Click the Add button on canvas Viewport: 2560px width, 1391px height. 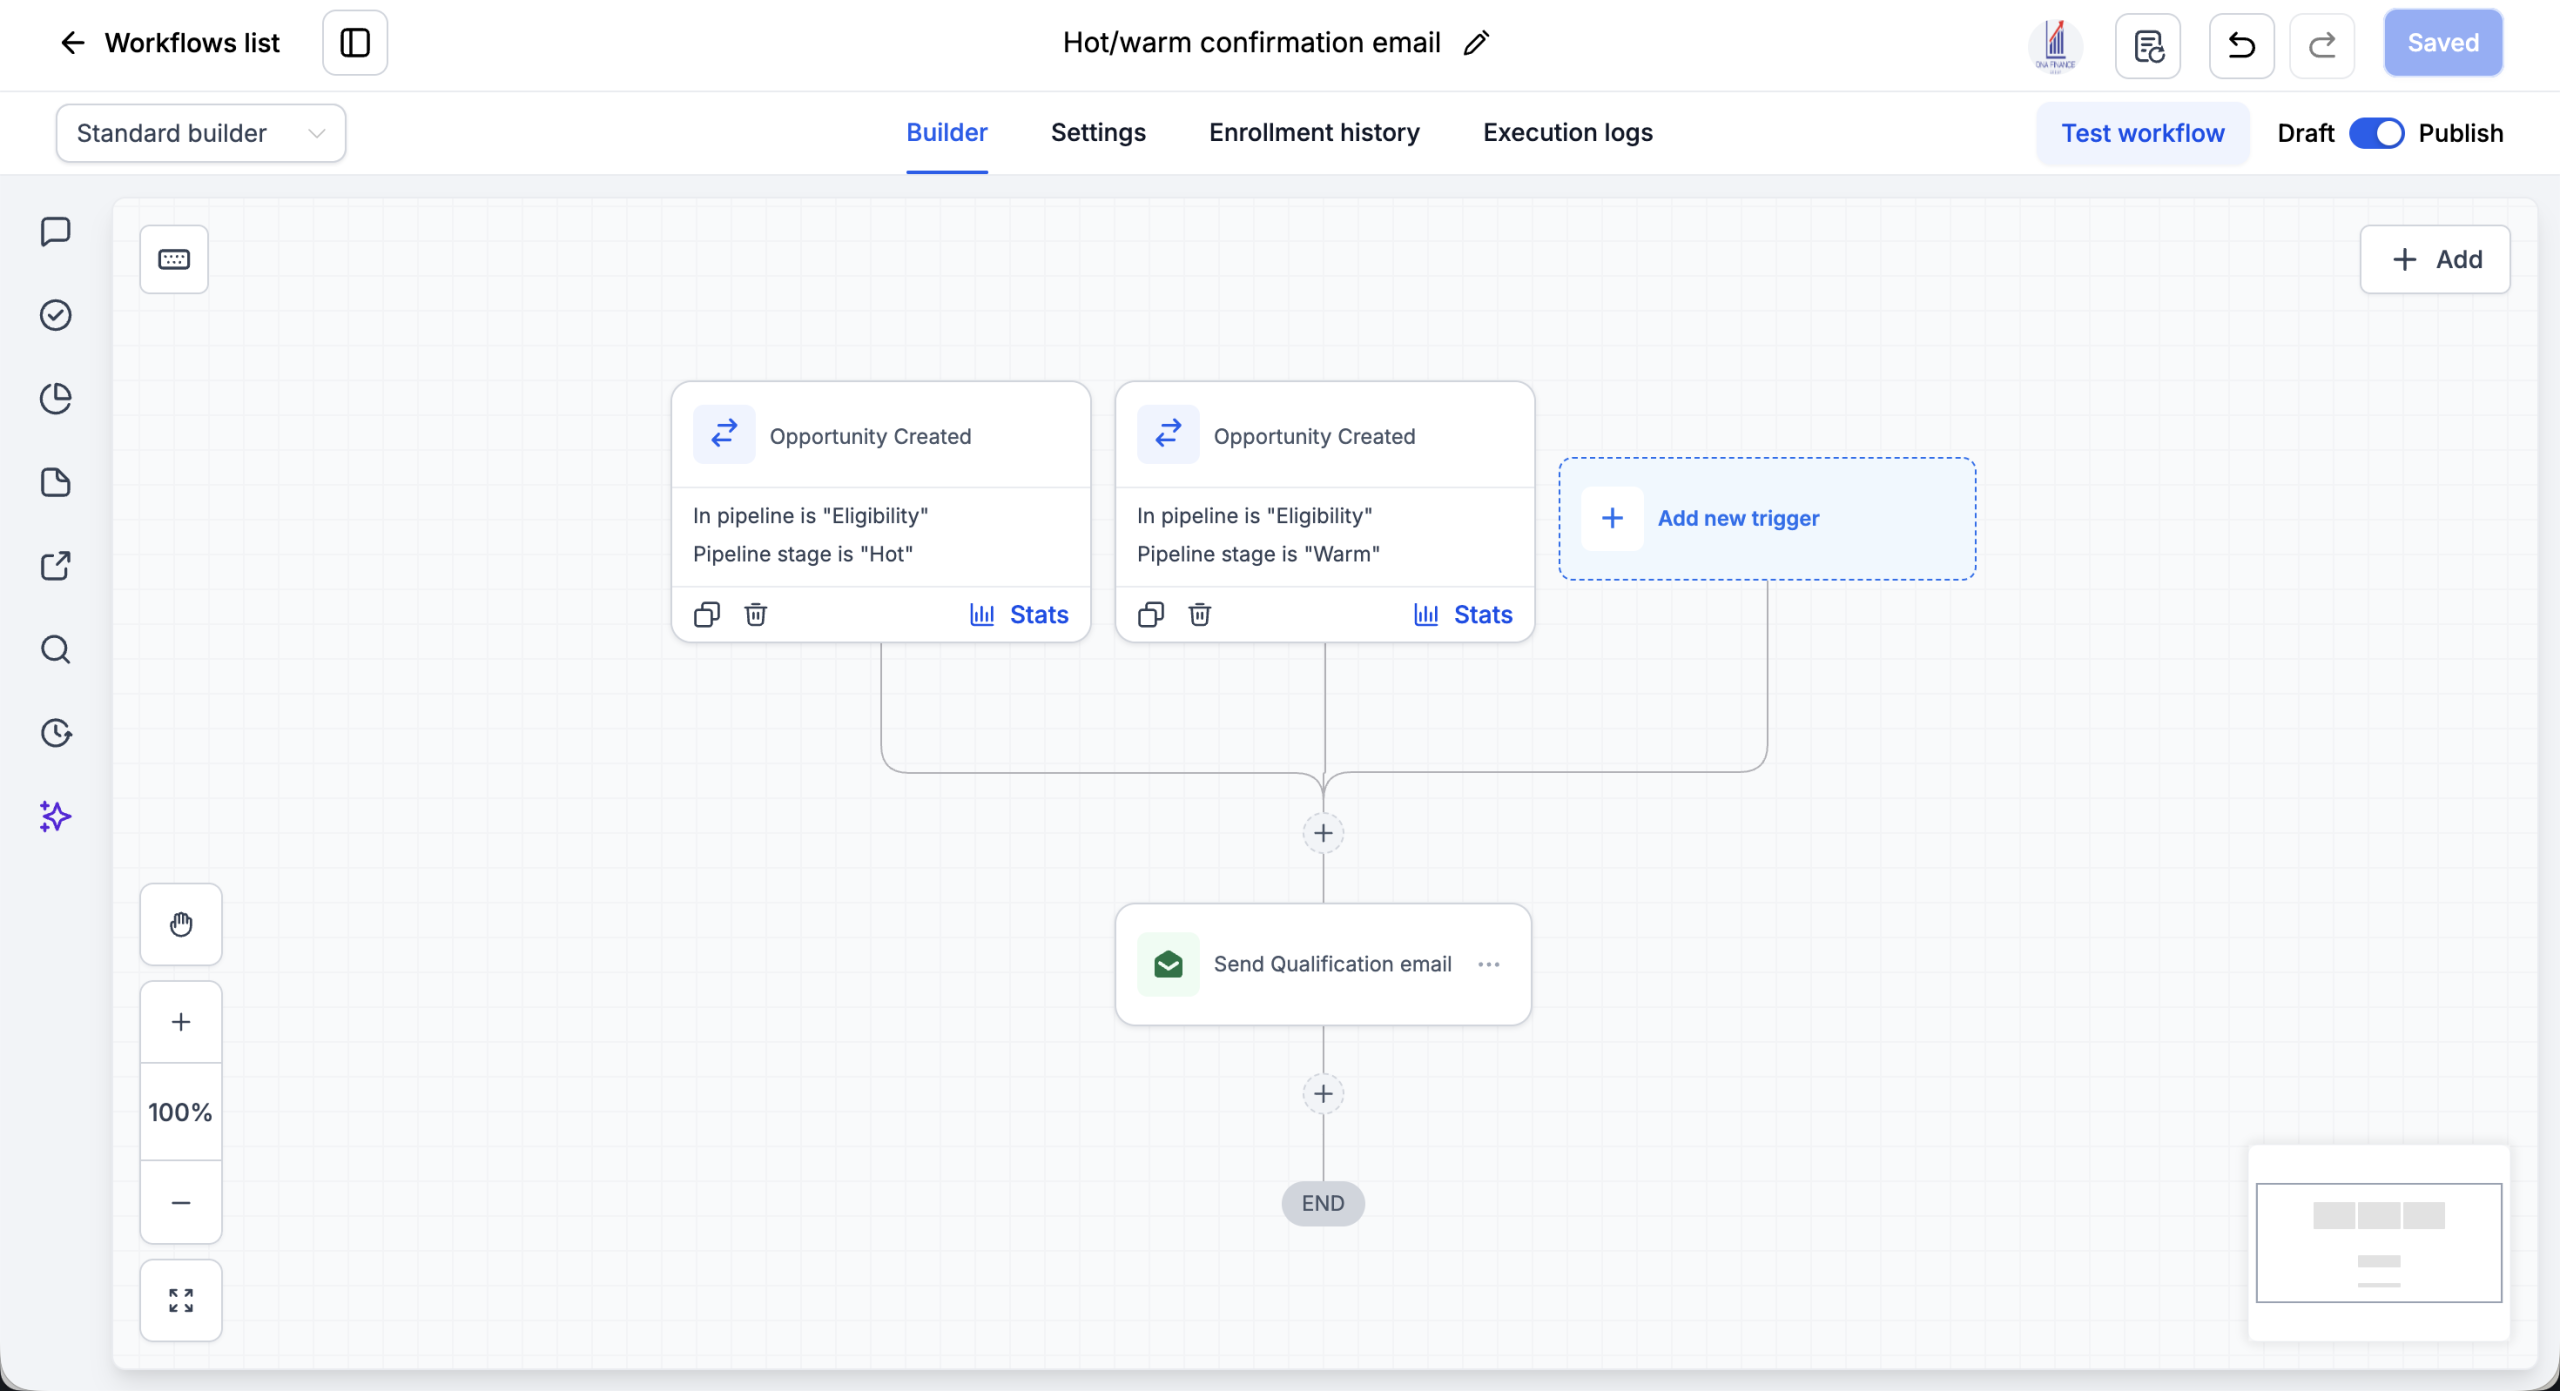2435,259
